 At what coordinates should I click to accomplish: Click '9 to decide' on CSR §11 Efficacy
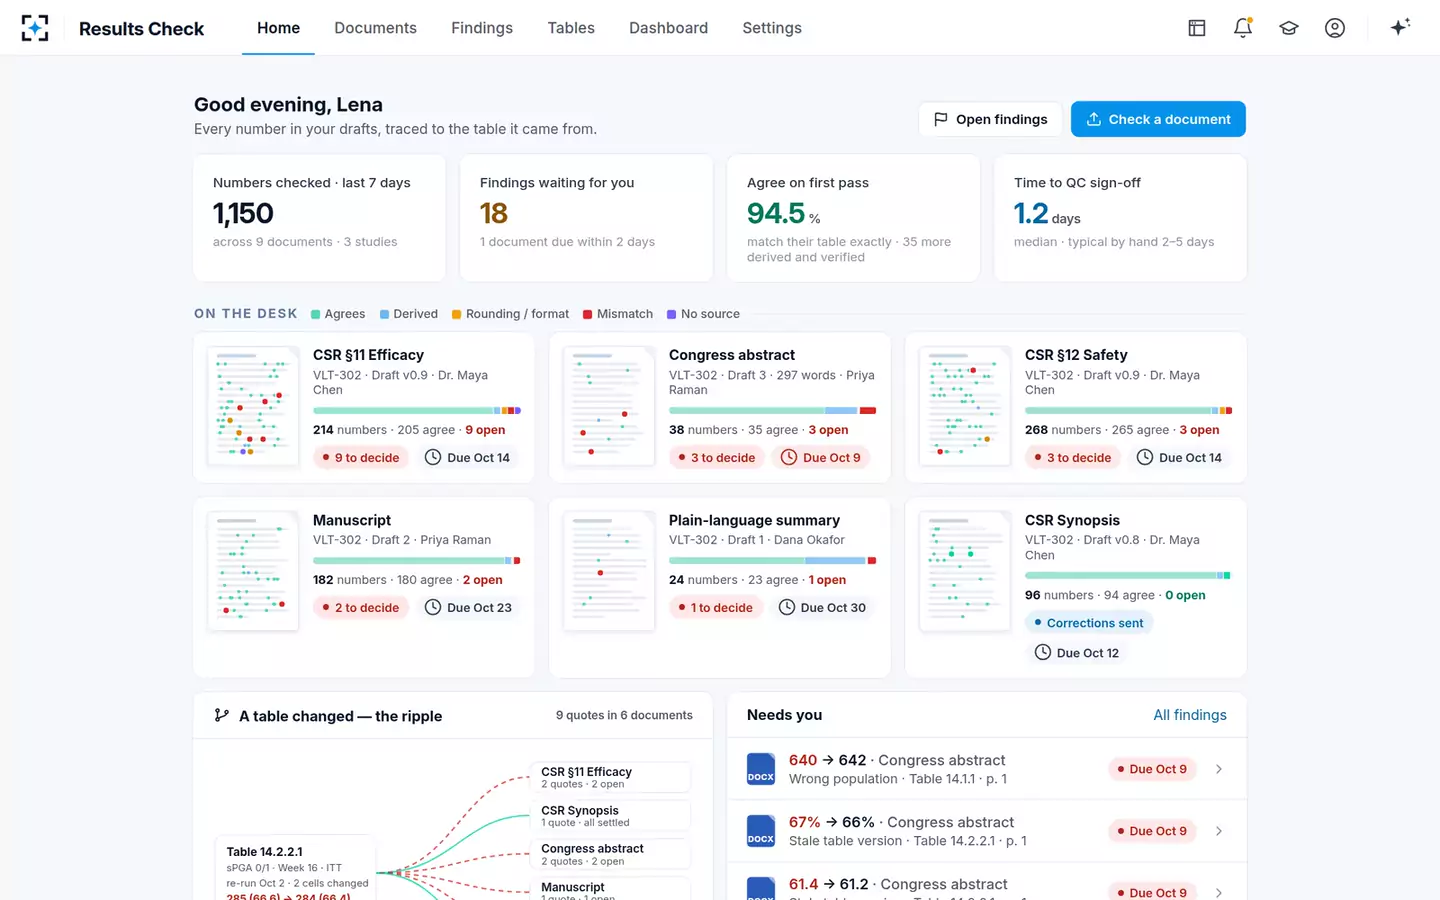[x=361, y=457]
